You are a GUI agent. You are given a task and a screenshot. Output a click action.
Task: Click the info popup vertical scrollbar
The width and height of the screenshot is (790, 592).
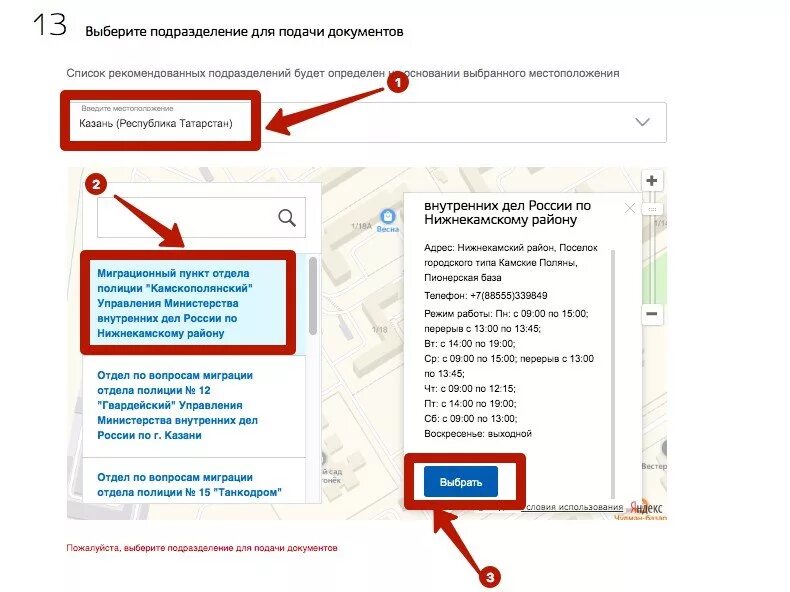coord(613,373)
